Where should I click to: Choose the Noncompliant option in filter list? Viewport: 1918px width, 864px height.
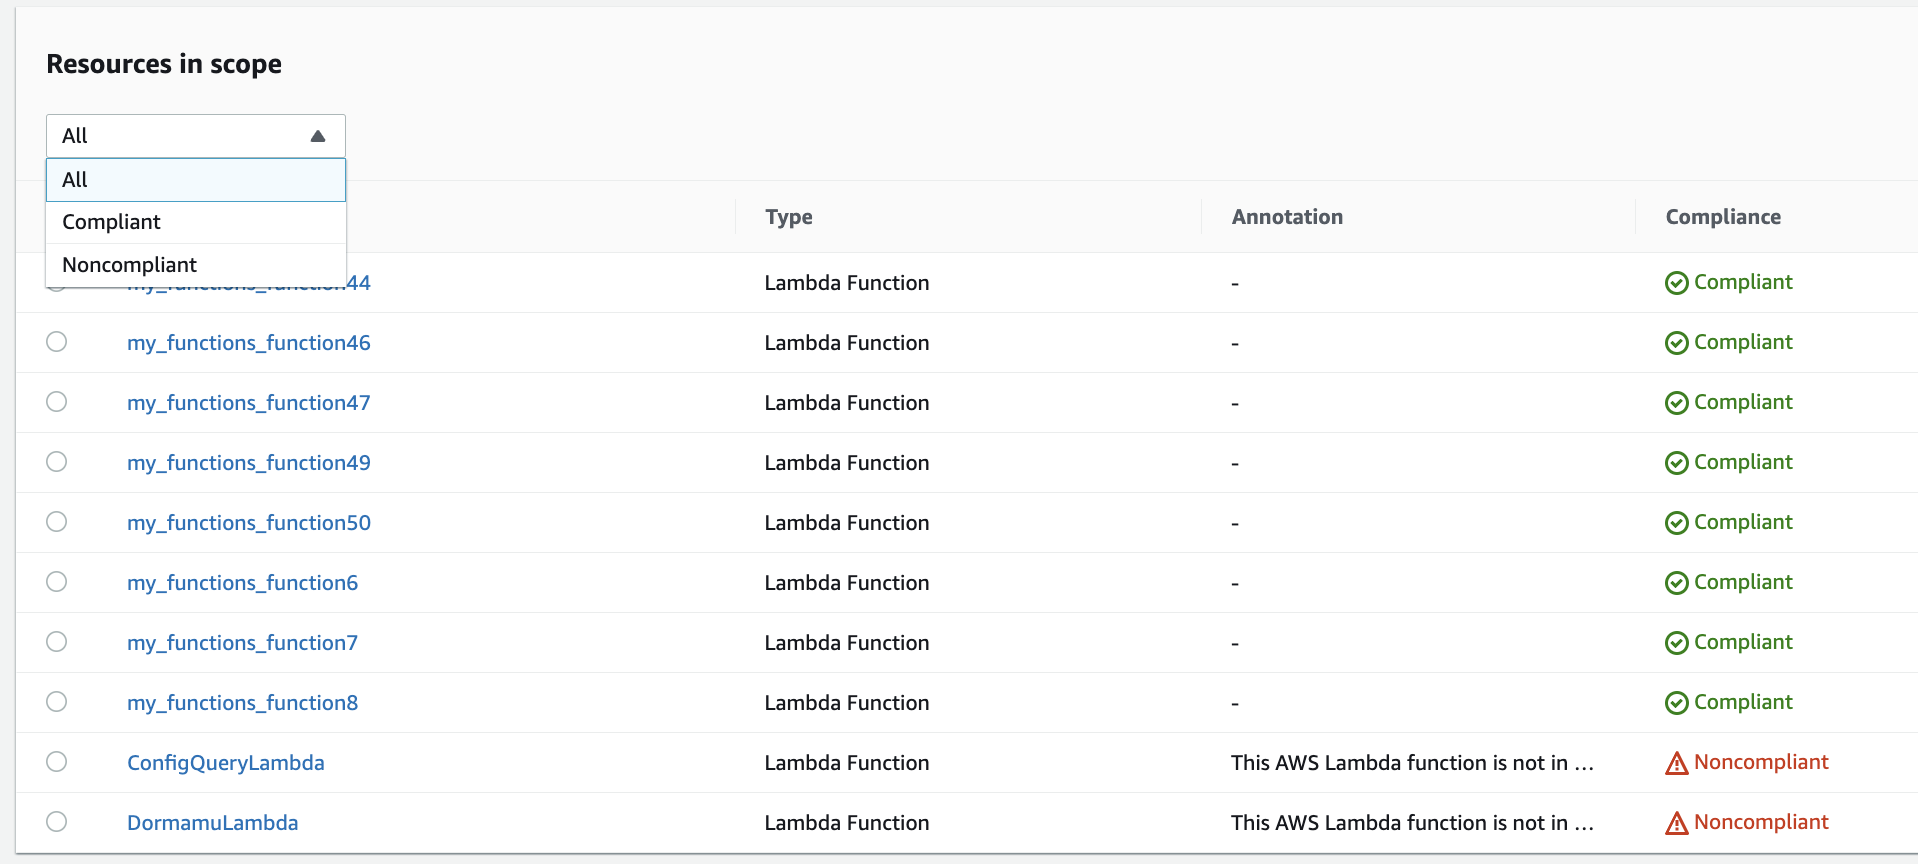[129, 265]
